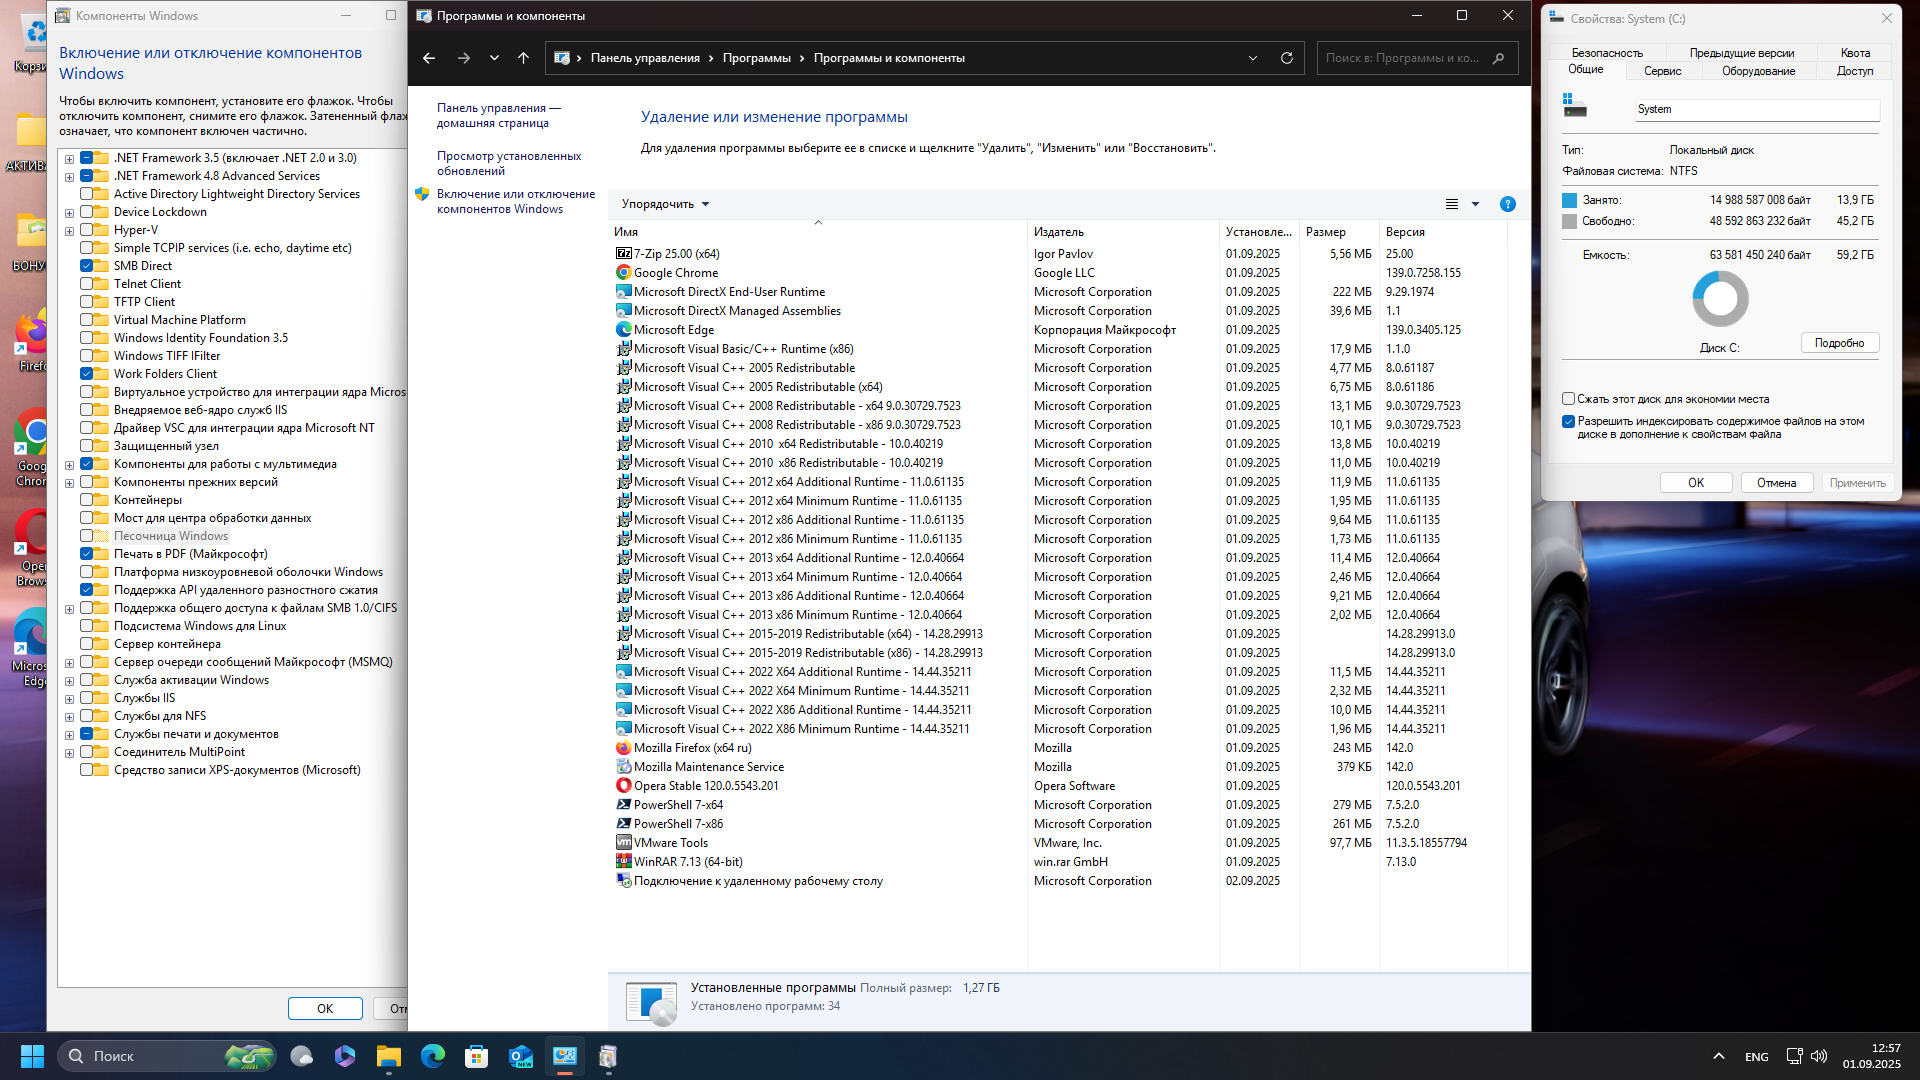Enable Windows TIFF IFilter component

[x=86, y=356]
